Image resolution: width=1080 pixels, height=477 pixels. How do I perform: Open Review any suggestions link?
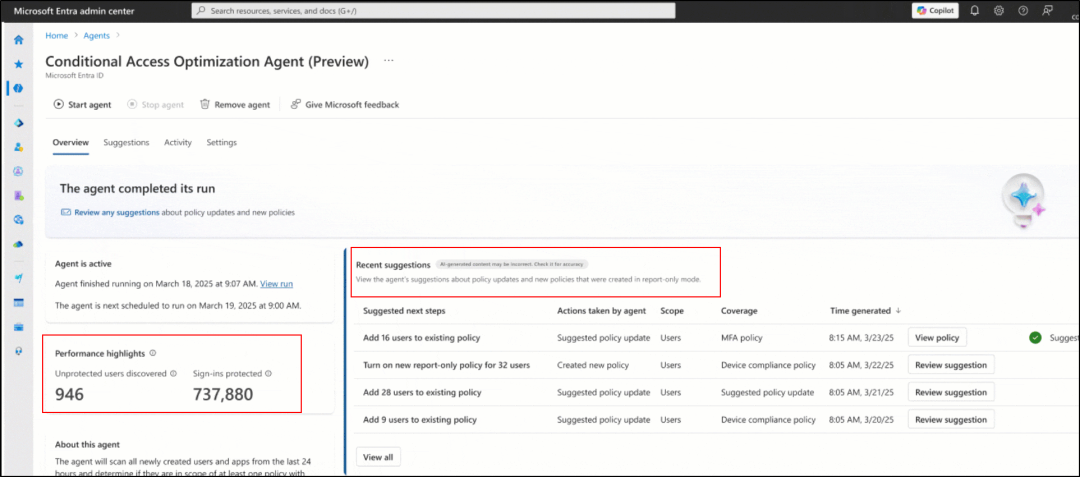[116, 213]
